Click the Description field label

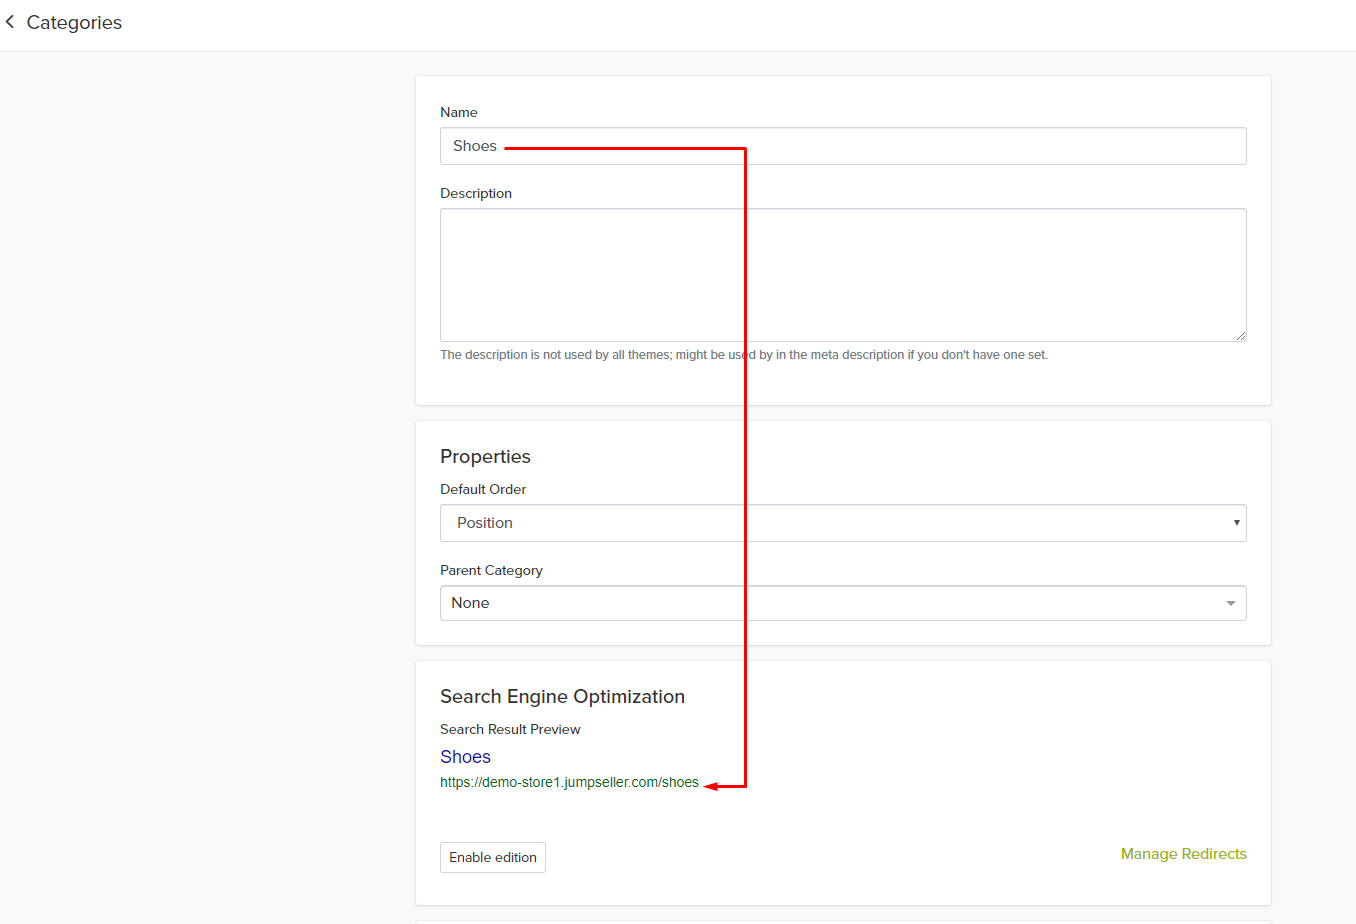click(x=476, y=193)
